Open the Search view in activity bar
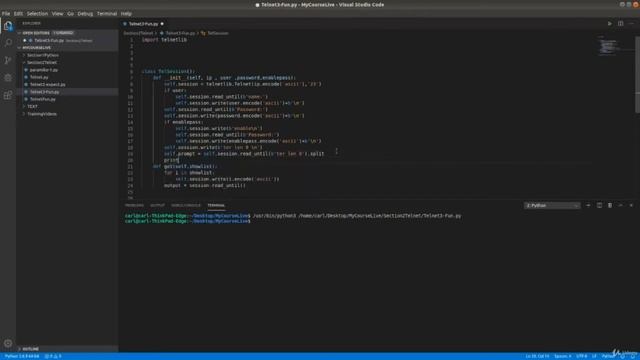The image size is (640, 360). [x=8, y=42]
